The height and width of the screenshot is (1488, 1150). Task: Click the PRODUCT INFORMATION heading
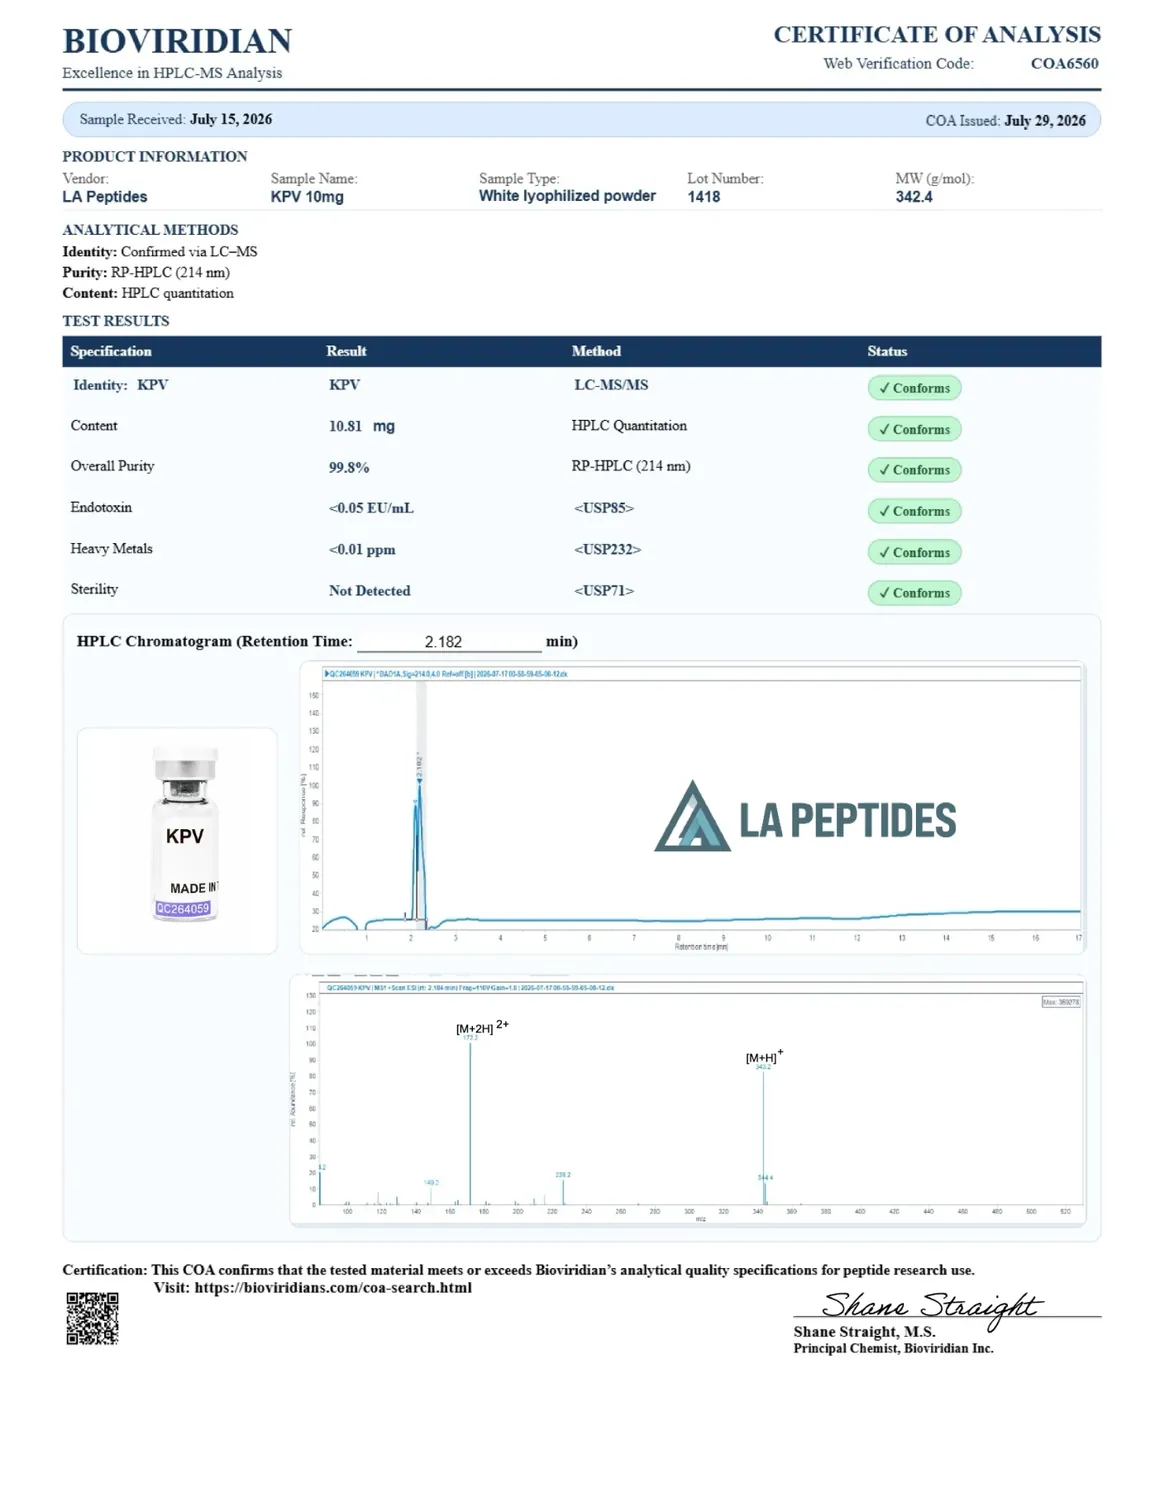pos(155,156)
